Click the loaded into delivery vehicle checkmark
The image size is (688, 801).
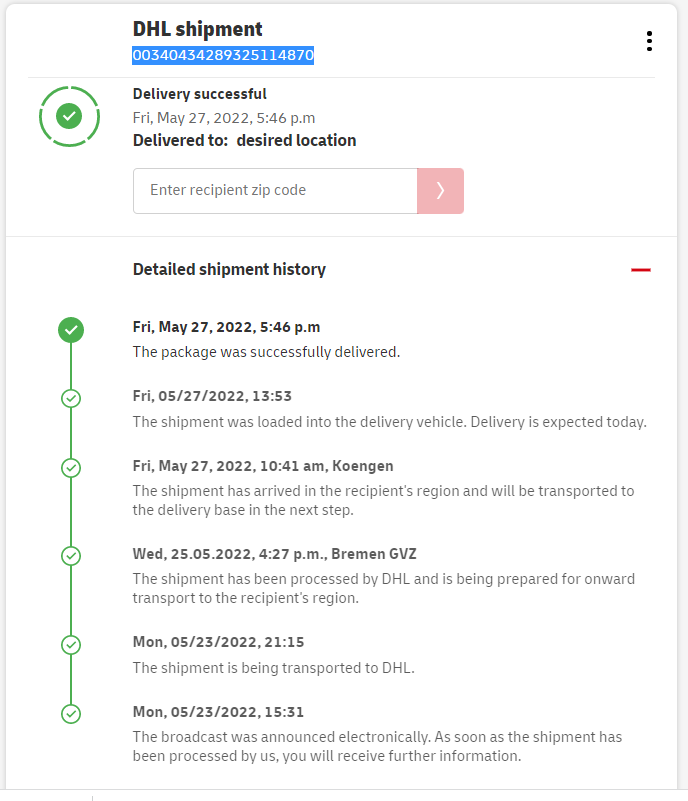(71, 398)
